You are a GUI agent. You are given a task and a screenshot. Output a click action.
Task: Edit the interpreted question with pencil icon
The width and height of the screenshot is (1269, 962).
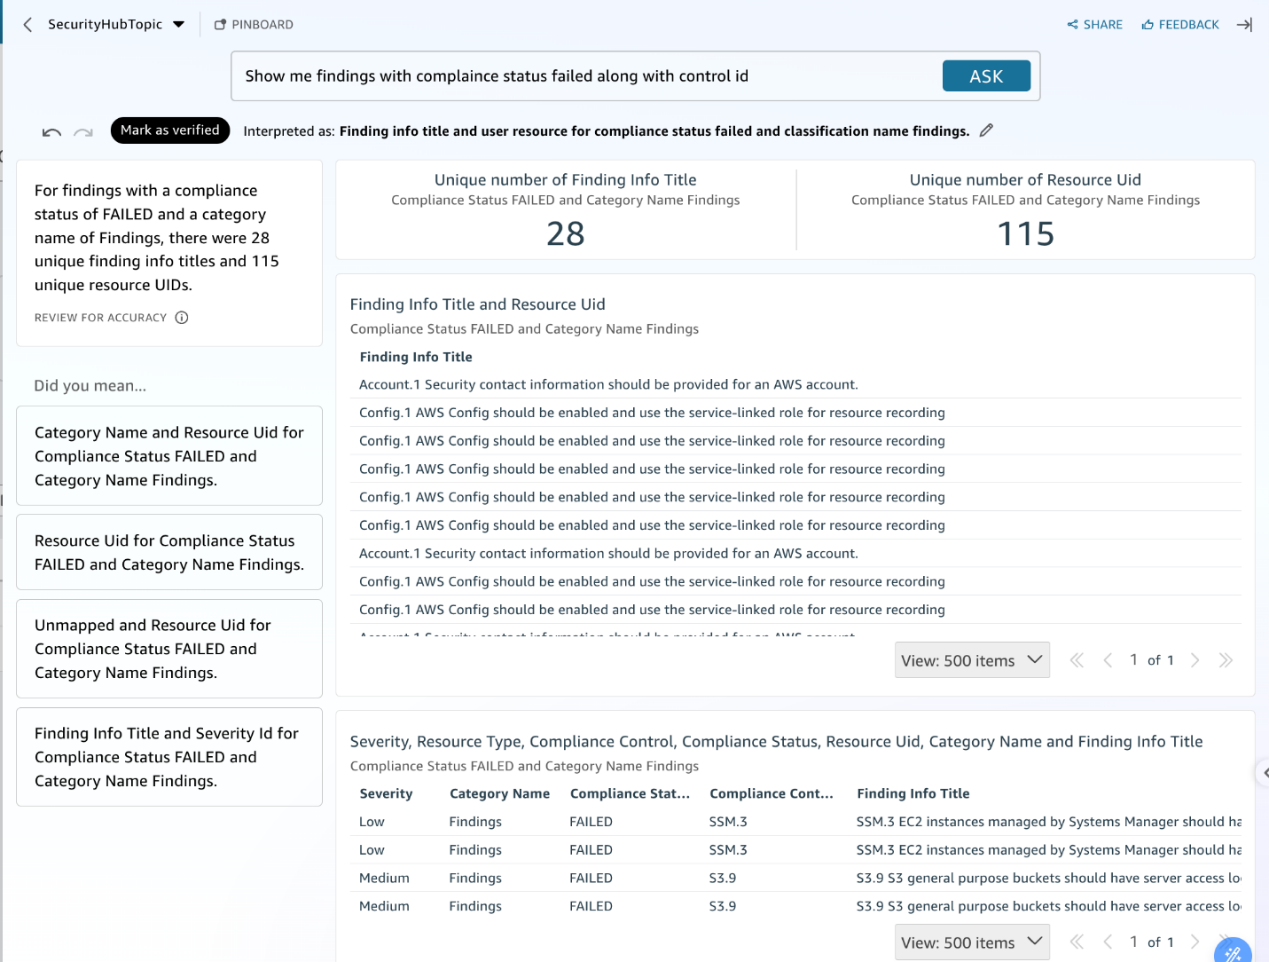point(986,130)
